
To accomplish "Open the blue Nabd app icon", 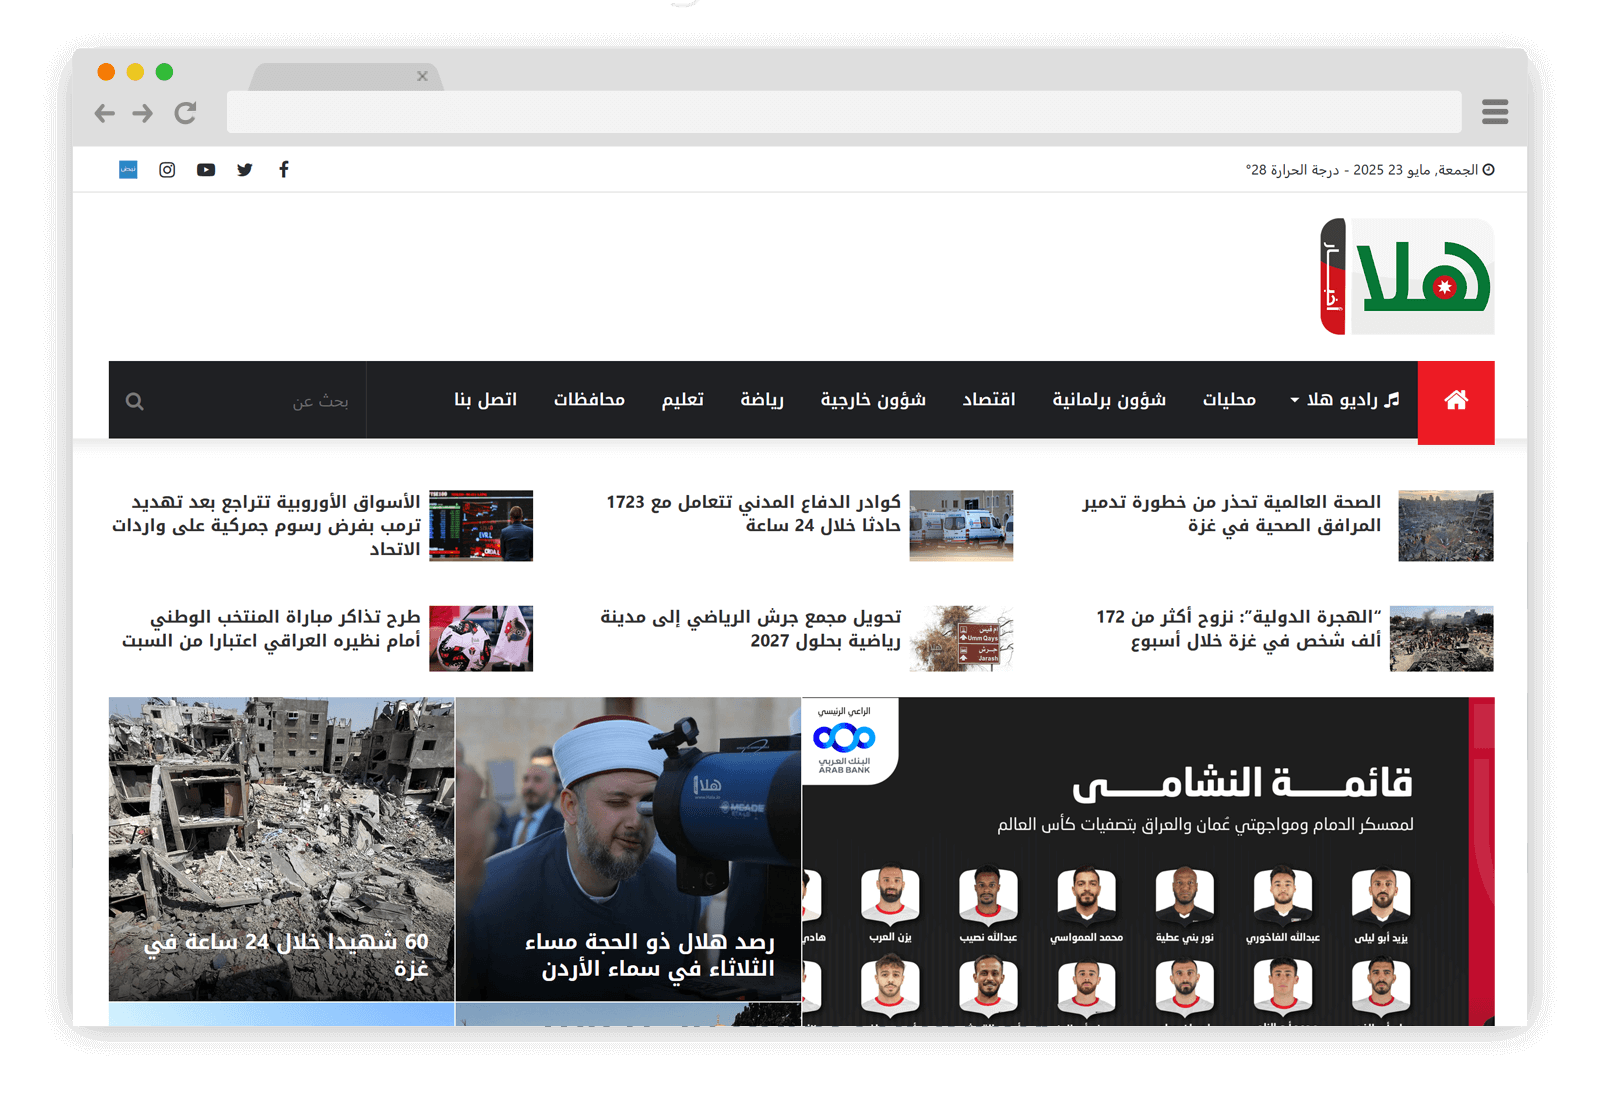I will (x=128, y=169).
